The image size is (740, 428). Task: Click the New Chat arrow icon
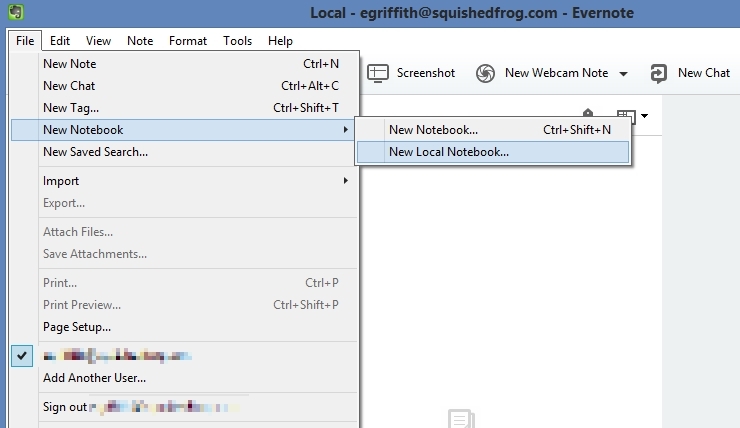(x=658, y=74)
